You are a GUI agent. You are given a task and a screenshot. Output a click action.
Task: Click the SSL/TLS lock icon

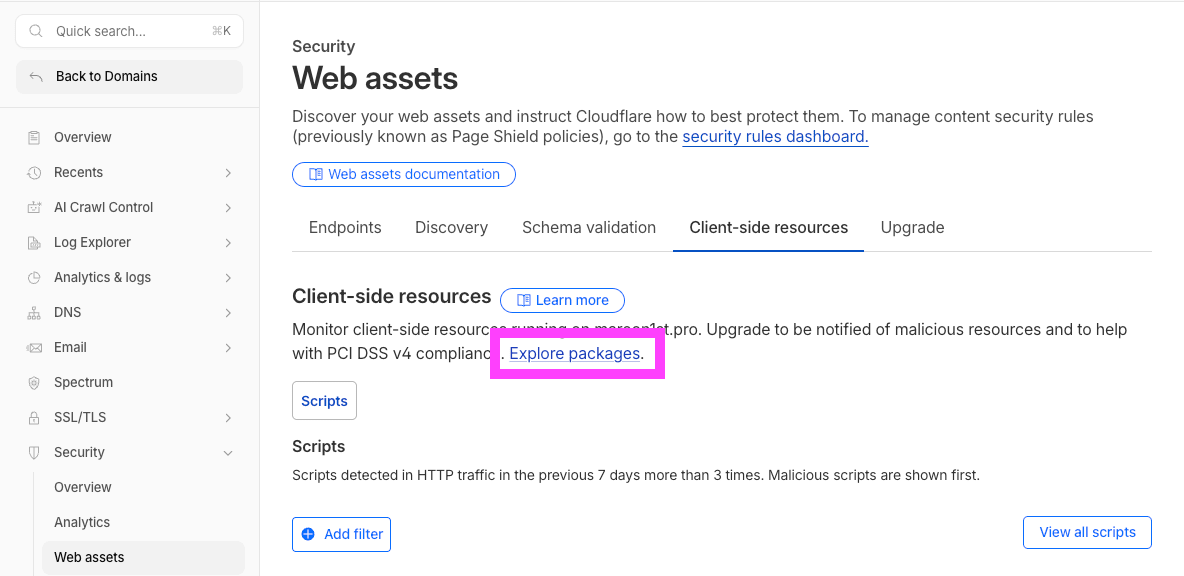tap(35, 417)
